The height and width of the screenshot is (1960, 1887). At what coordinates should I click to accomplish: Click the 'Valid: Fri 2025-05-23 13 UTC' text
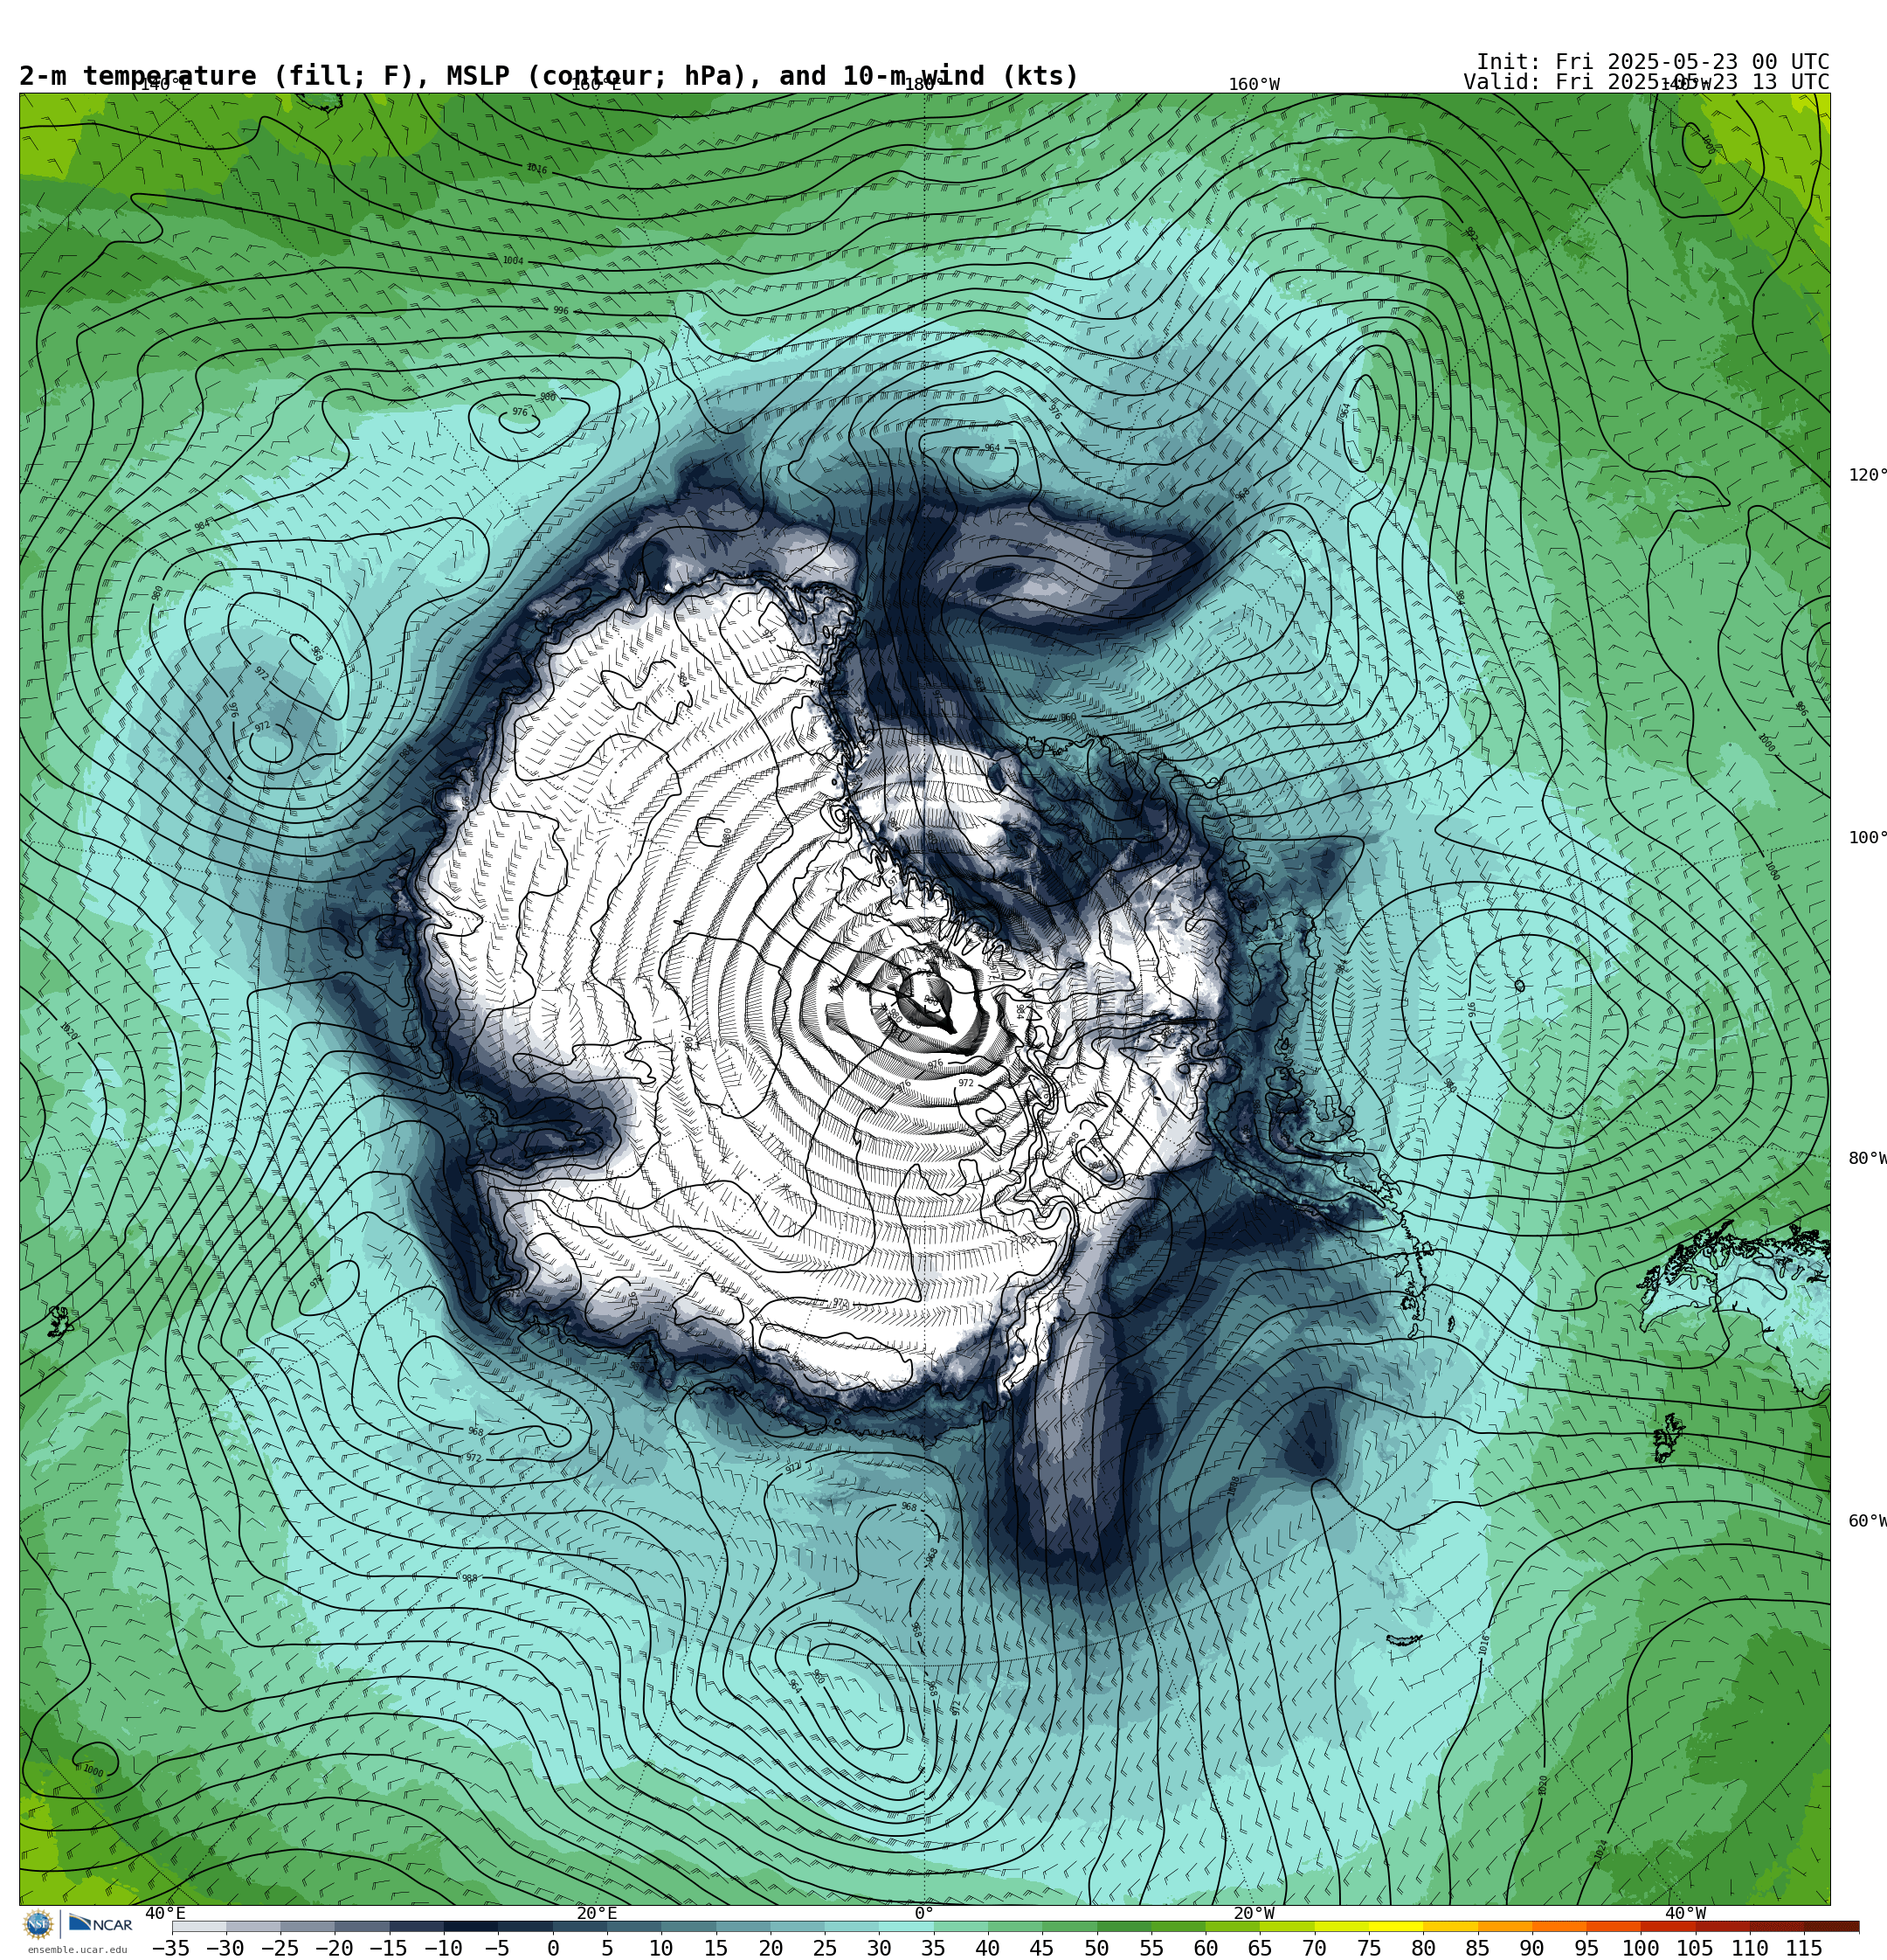(x=1646, y=82)
